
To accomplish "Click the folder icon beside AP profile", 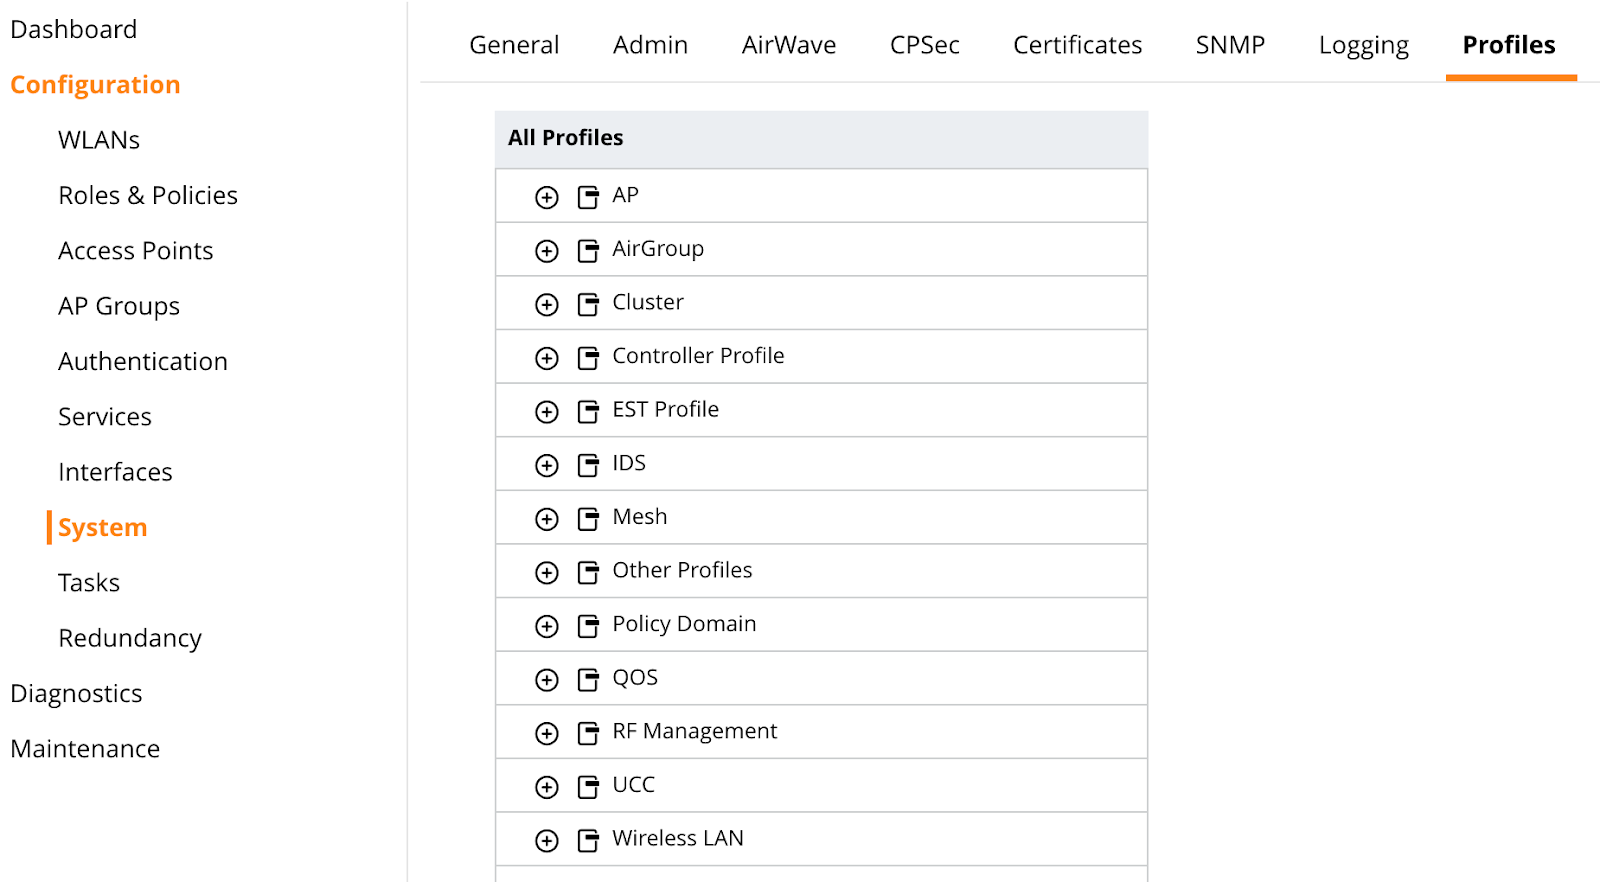I will (x=588, y=197).
